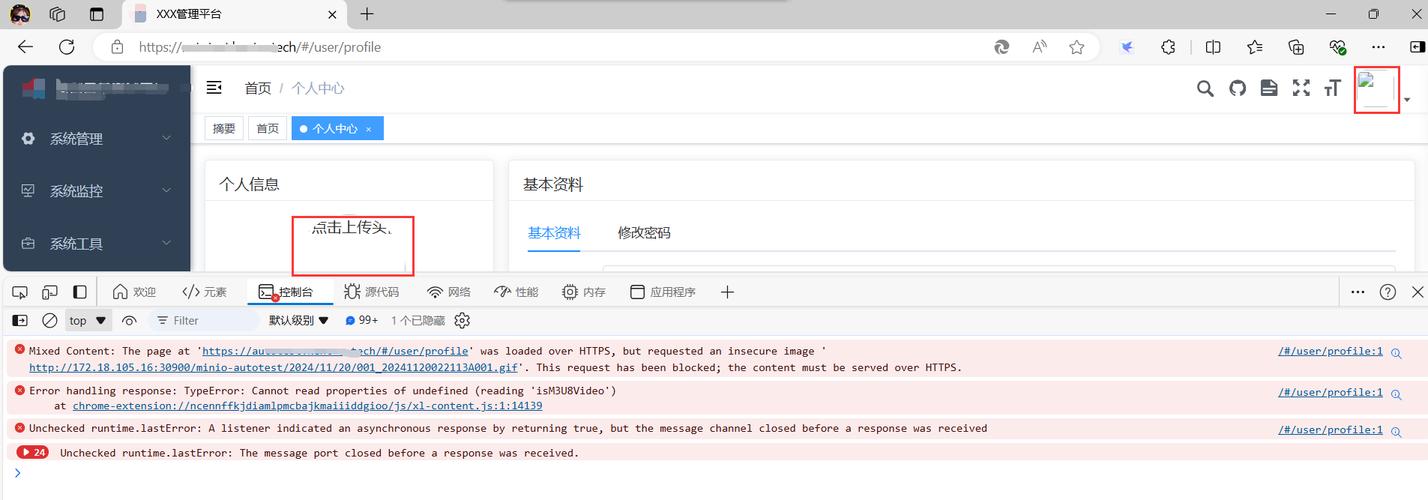
Task: Clear the console with the circle-slash icon
Action: [49, 321]
